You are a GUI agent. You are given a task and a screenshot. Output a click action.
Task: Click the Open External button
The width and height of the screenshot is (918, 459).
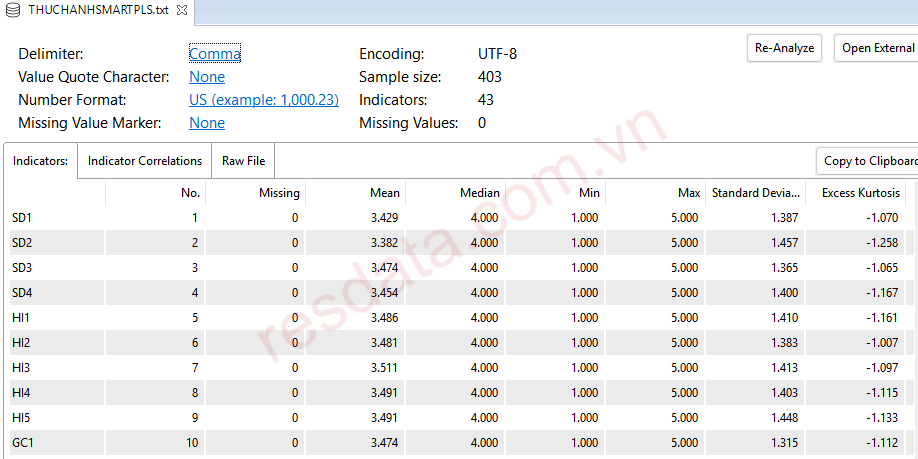tap(877, 48)
